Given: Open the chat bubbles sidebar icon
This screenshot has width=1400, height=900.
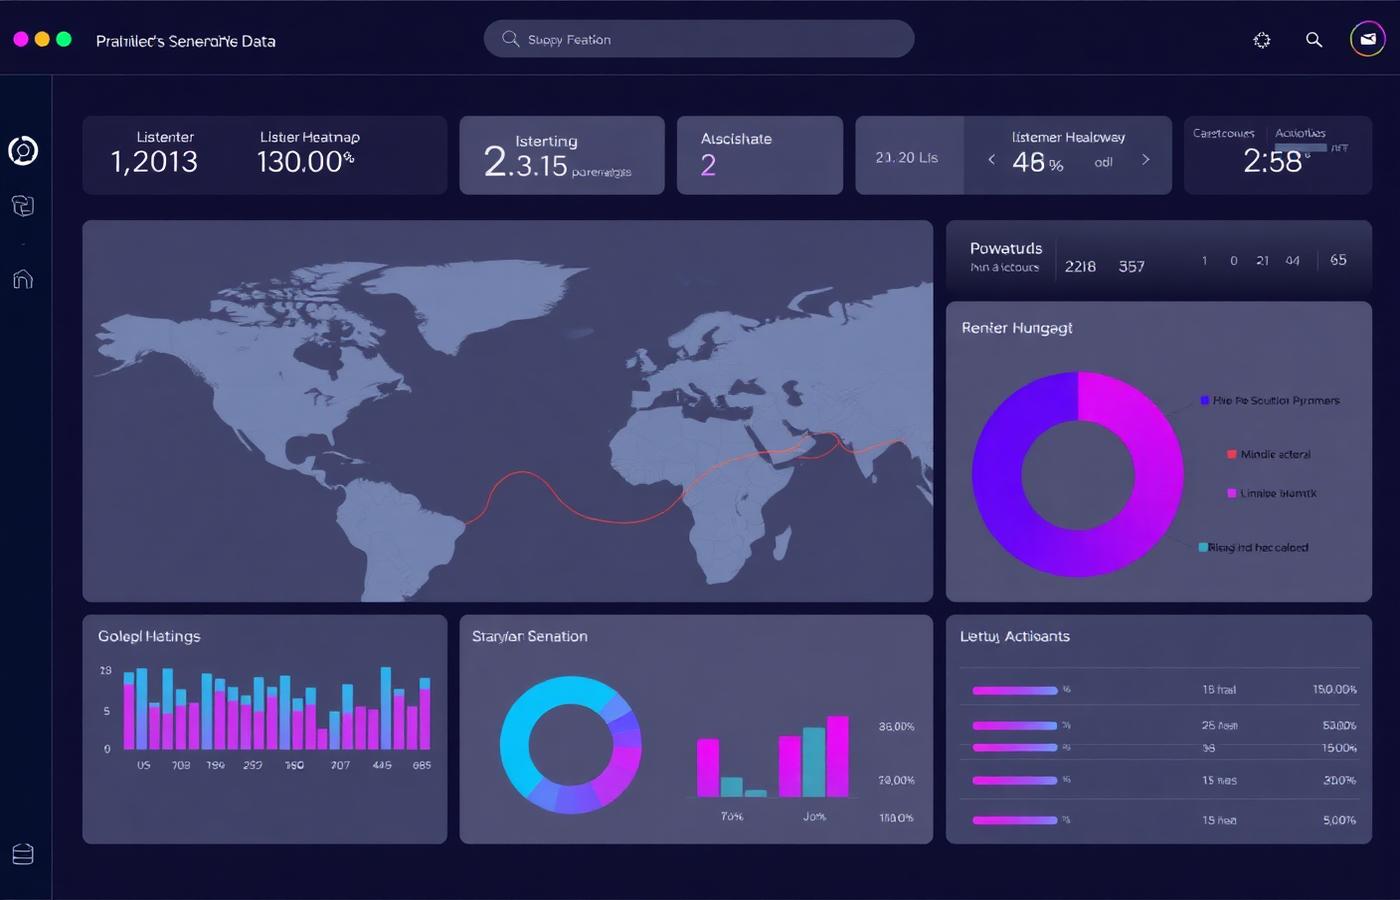Looking at the screenshot, I should pos(23,206).
